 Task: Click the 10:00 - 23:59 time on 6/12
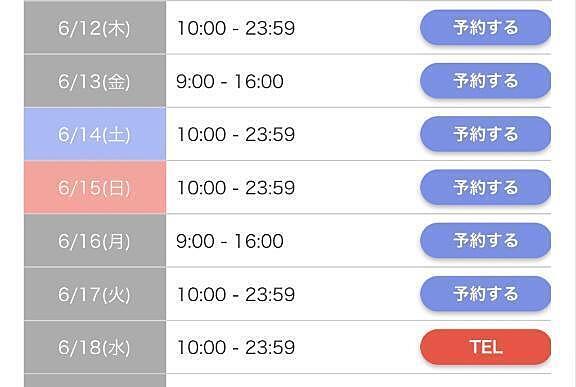[235, 28]
